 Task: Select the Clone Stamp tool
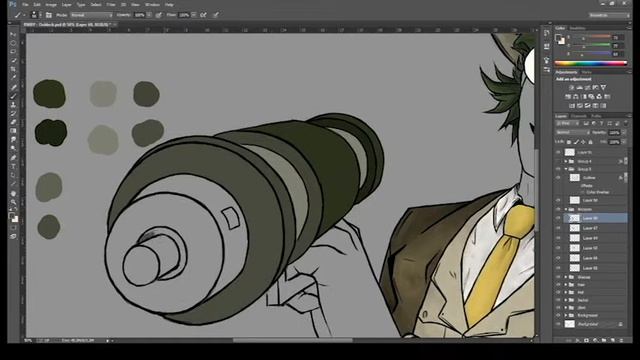[x=13, y=104]
